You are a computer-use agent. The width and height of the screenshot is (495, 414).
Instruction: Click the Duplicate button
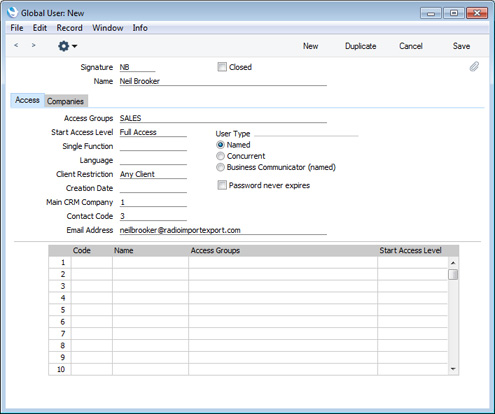361,46
